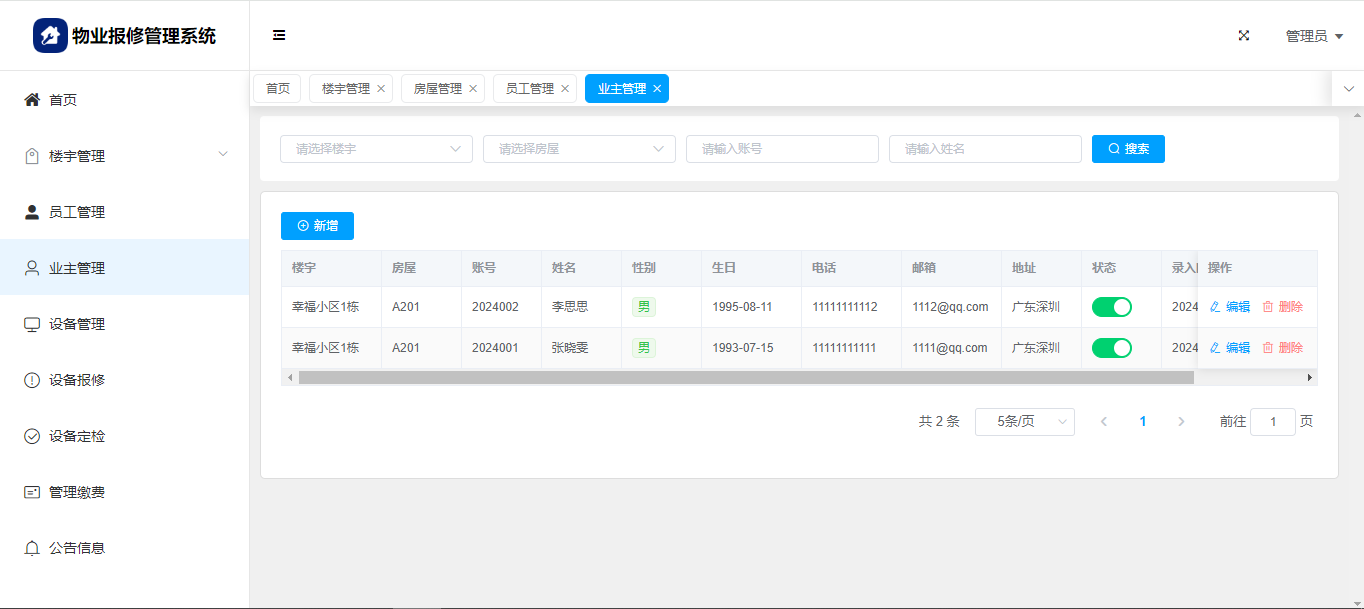Click the 搜索 button

coord(1128,149)
